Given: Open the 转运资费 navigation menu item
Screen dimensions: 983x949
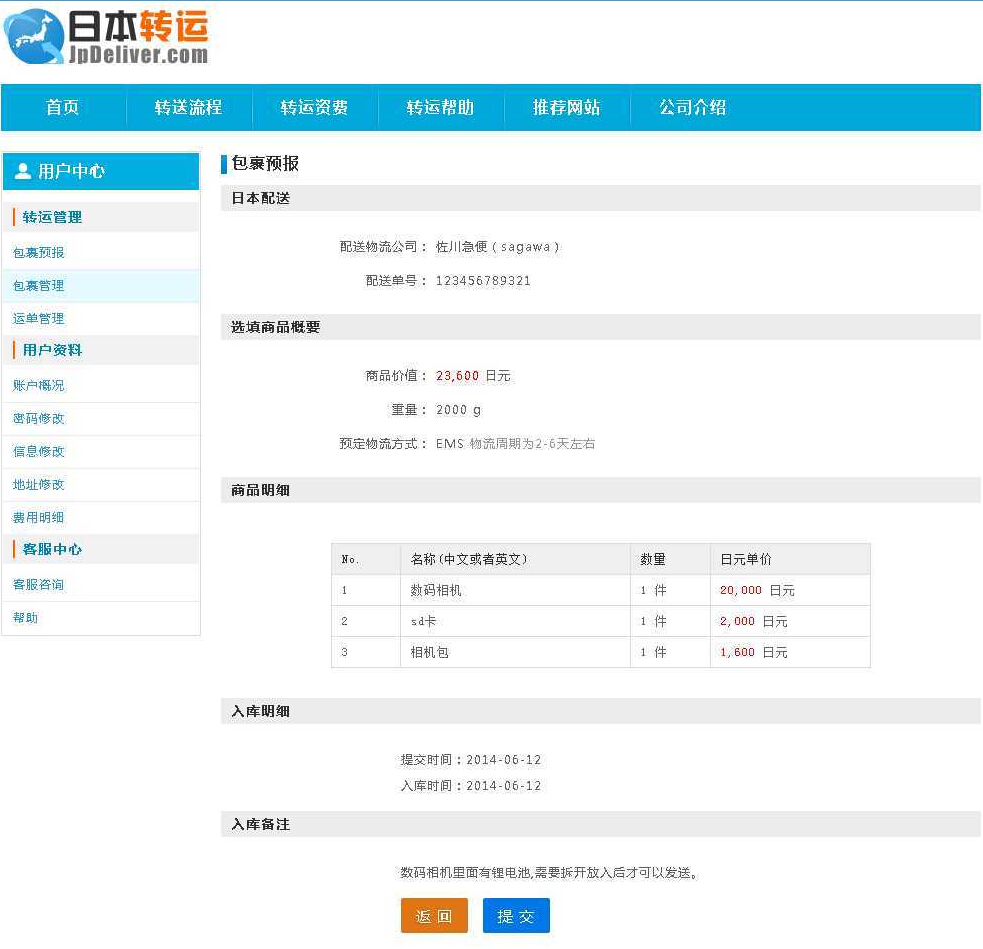Looking at the screenshot, I should tap(315, 108).
